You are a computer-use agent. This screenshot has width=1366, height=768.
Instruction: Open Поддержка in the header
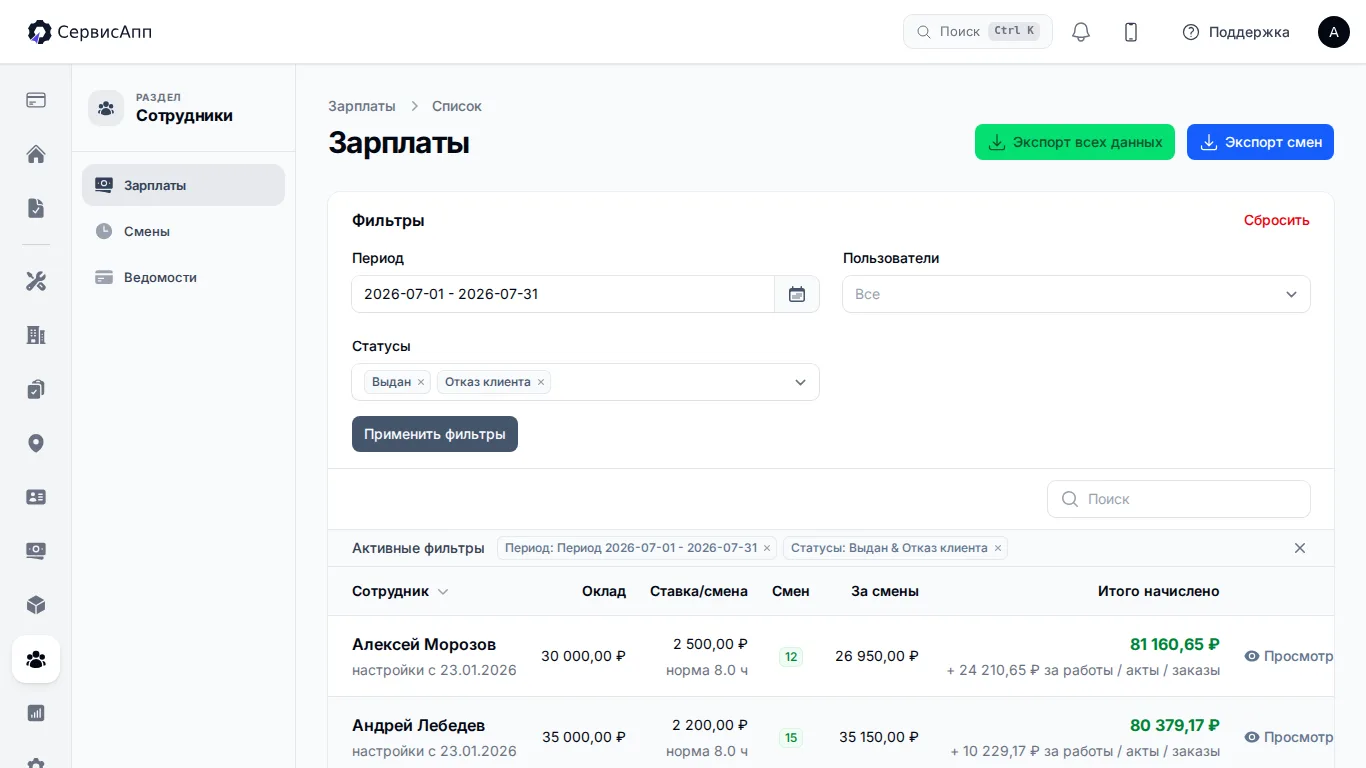click(1236, 32)
